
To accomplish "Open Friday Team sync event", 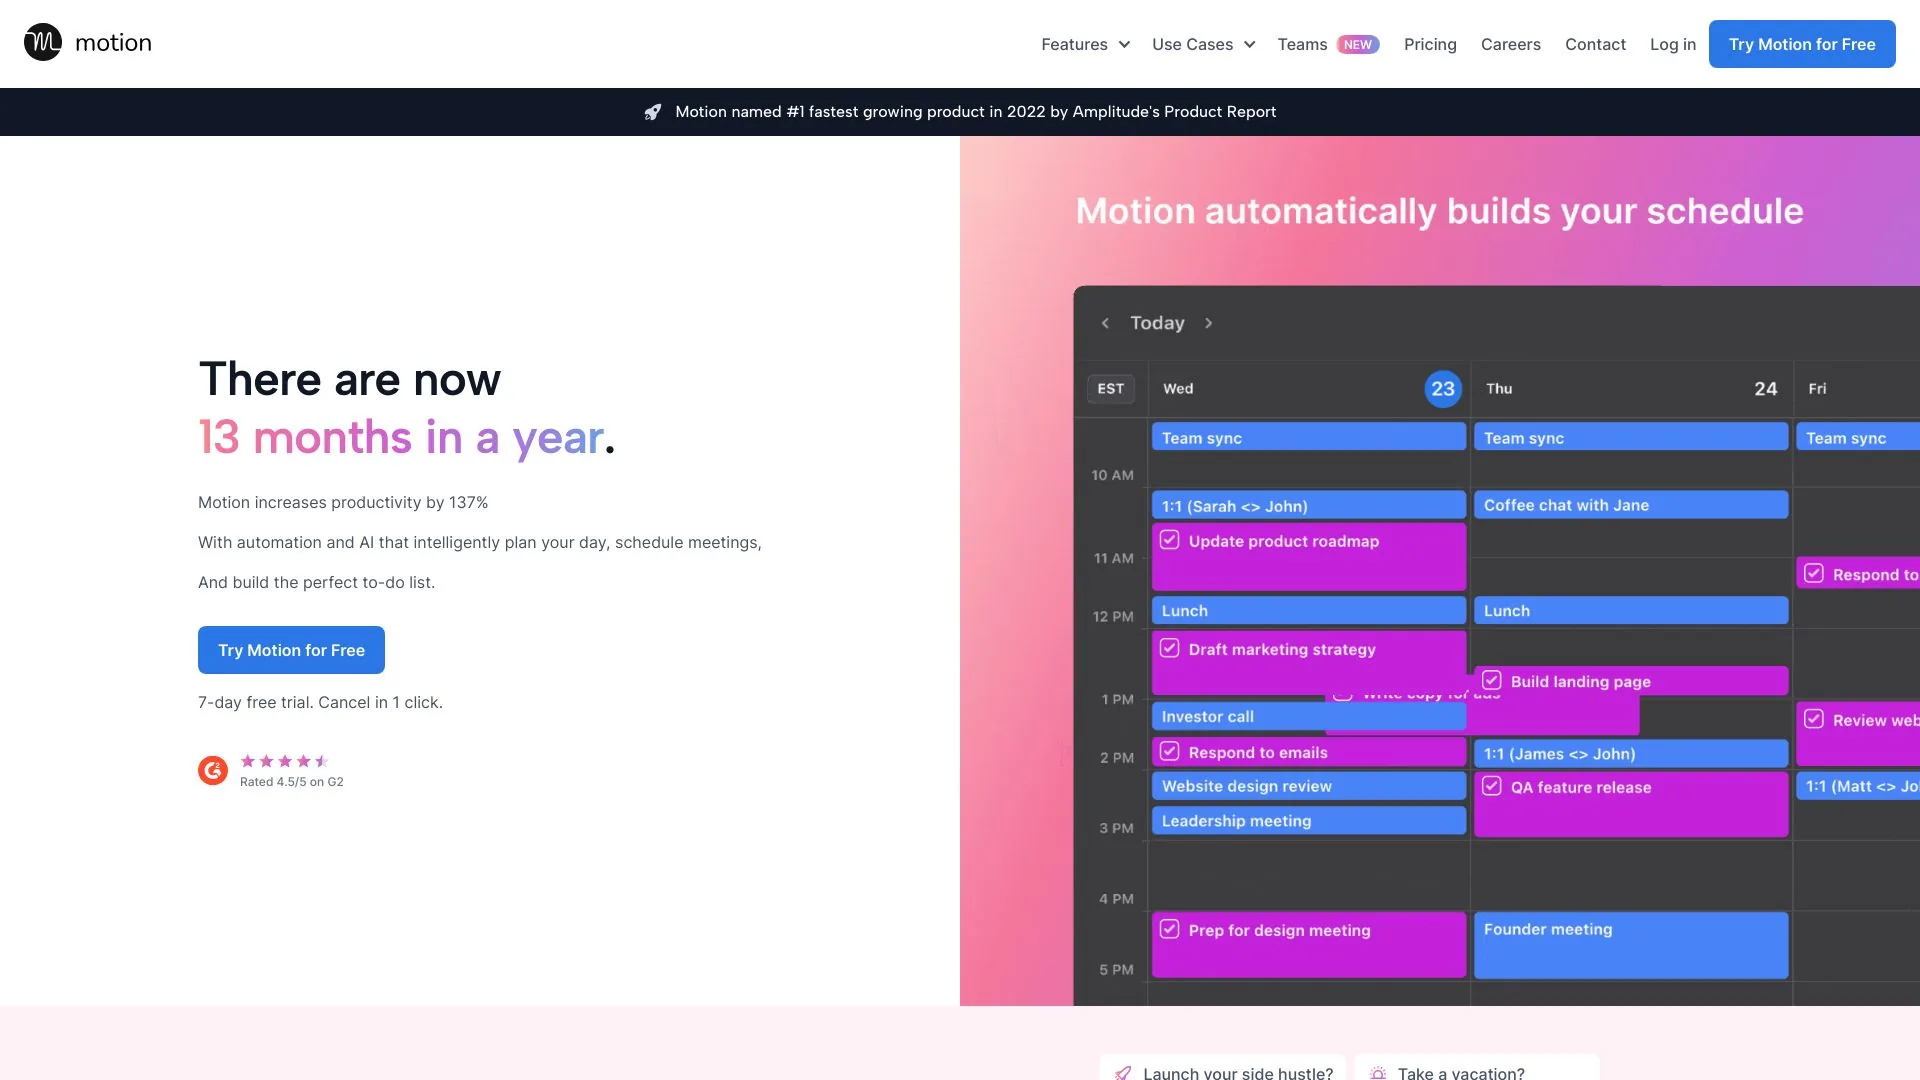I will 1857,437.
